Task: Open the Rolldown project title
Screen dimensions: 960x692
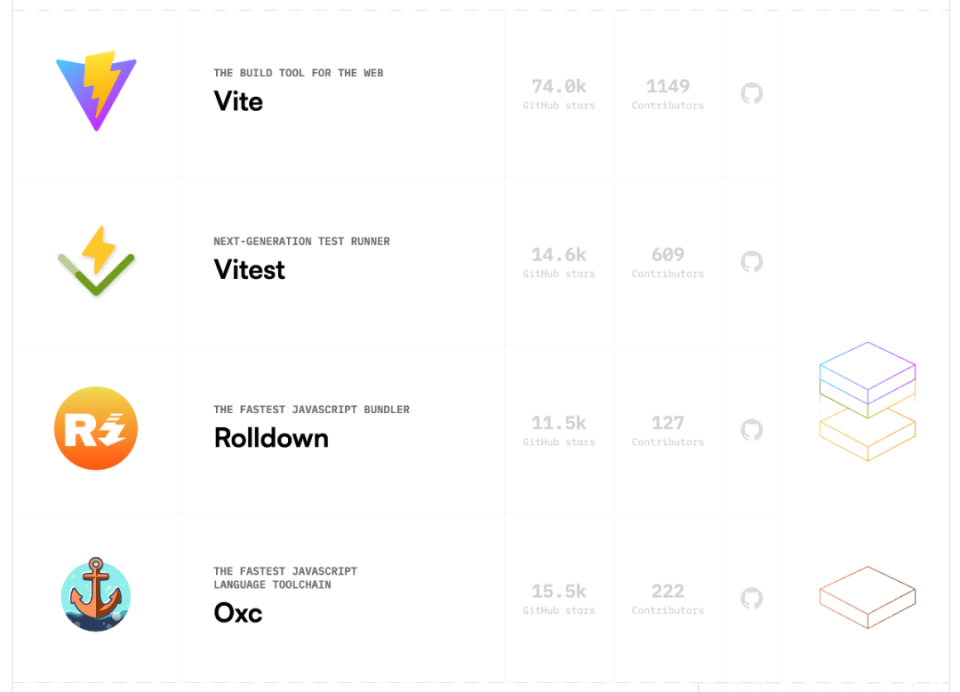Action: click(271, 438)
